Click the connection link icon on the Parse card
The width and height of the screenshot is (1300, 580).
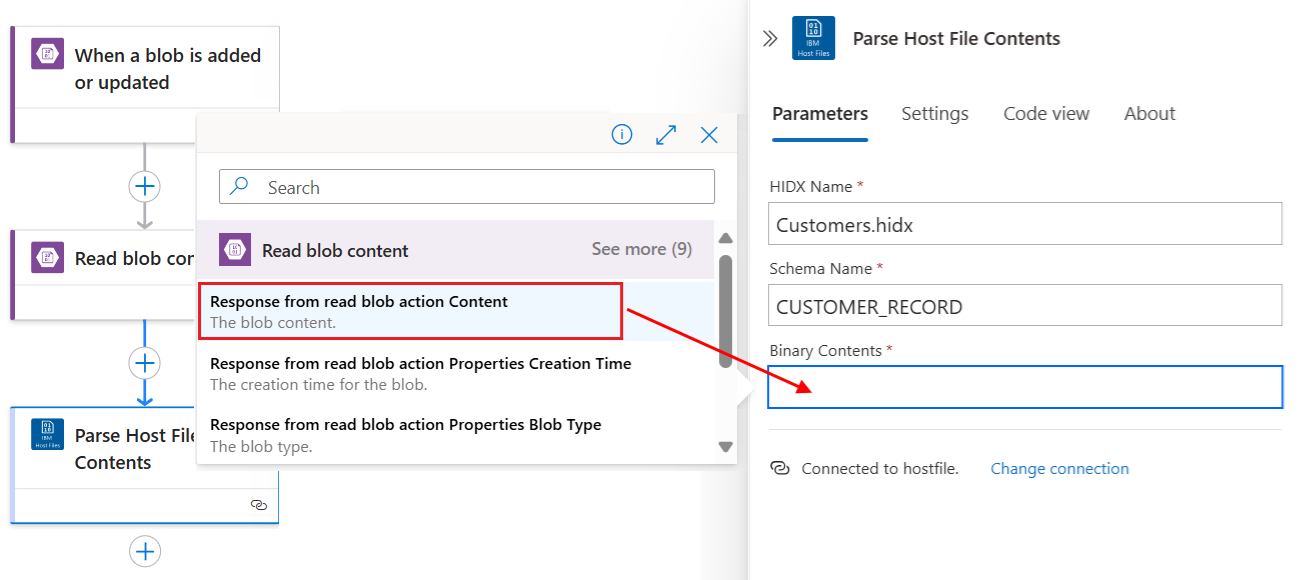pyautogui.click(x=259, y=505)
